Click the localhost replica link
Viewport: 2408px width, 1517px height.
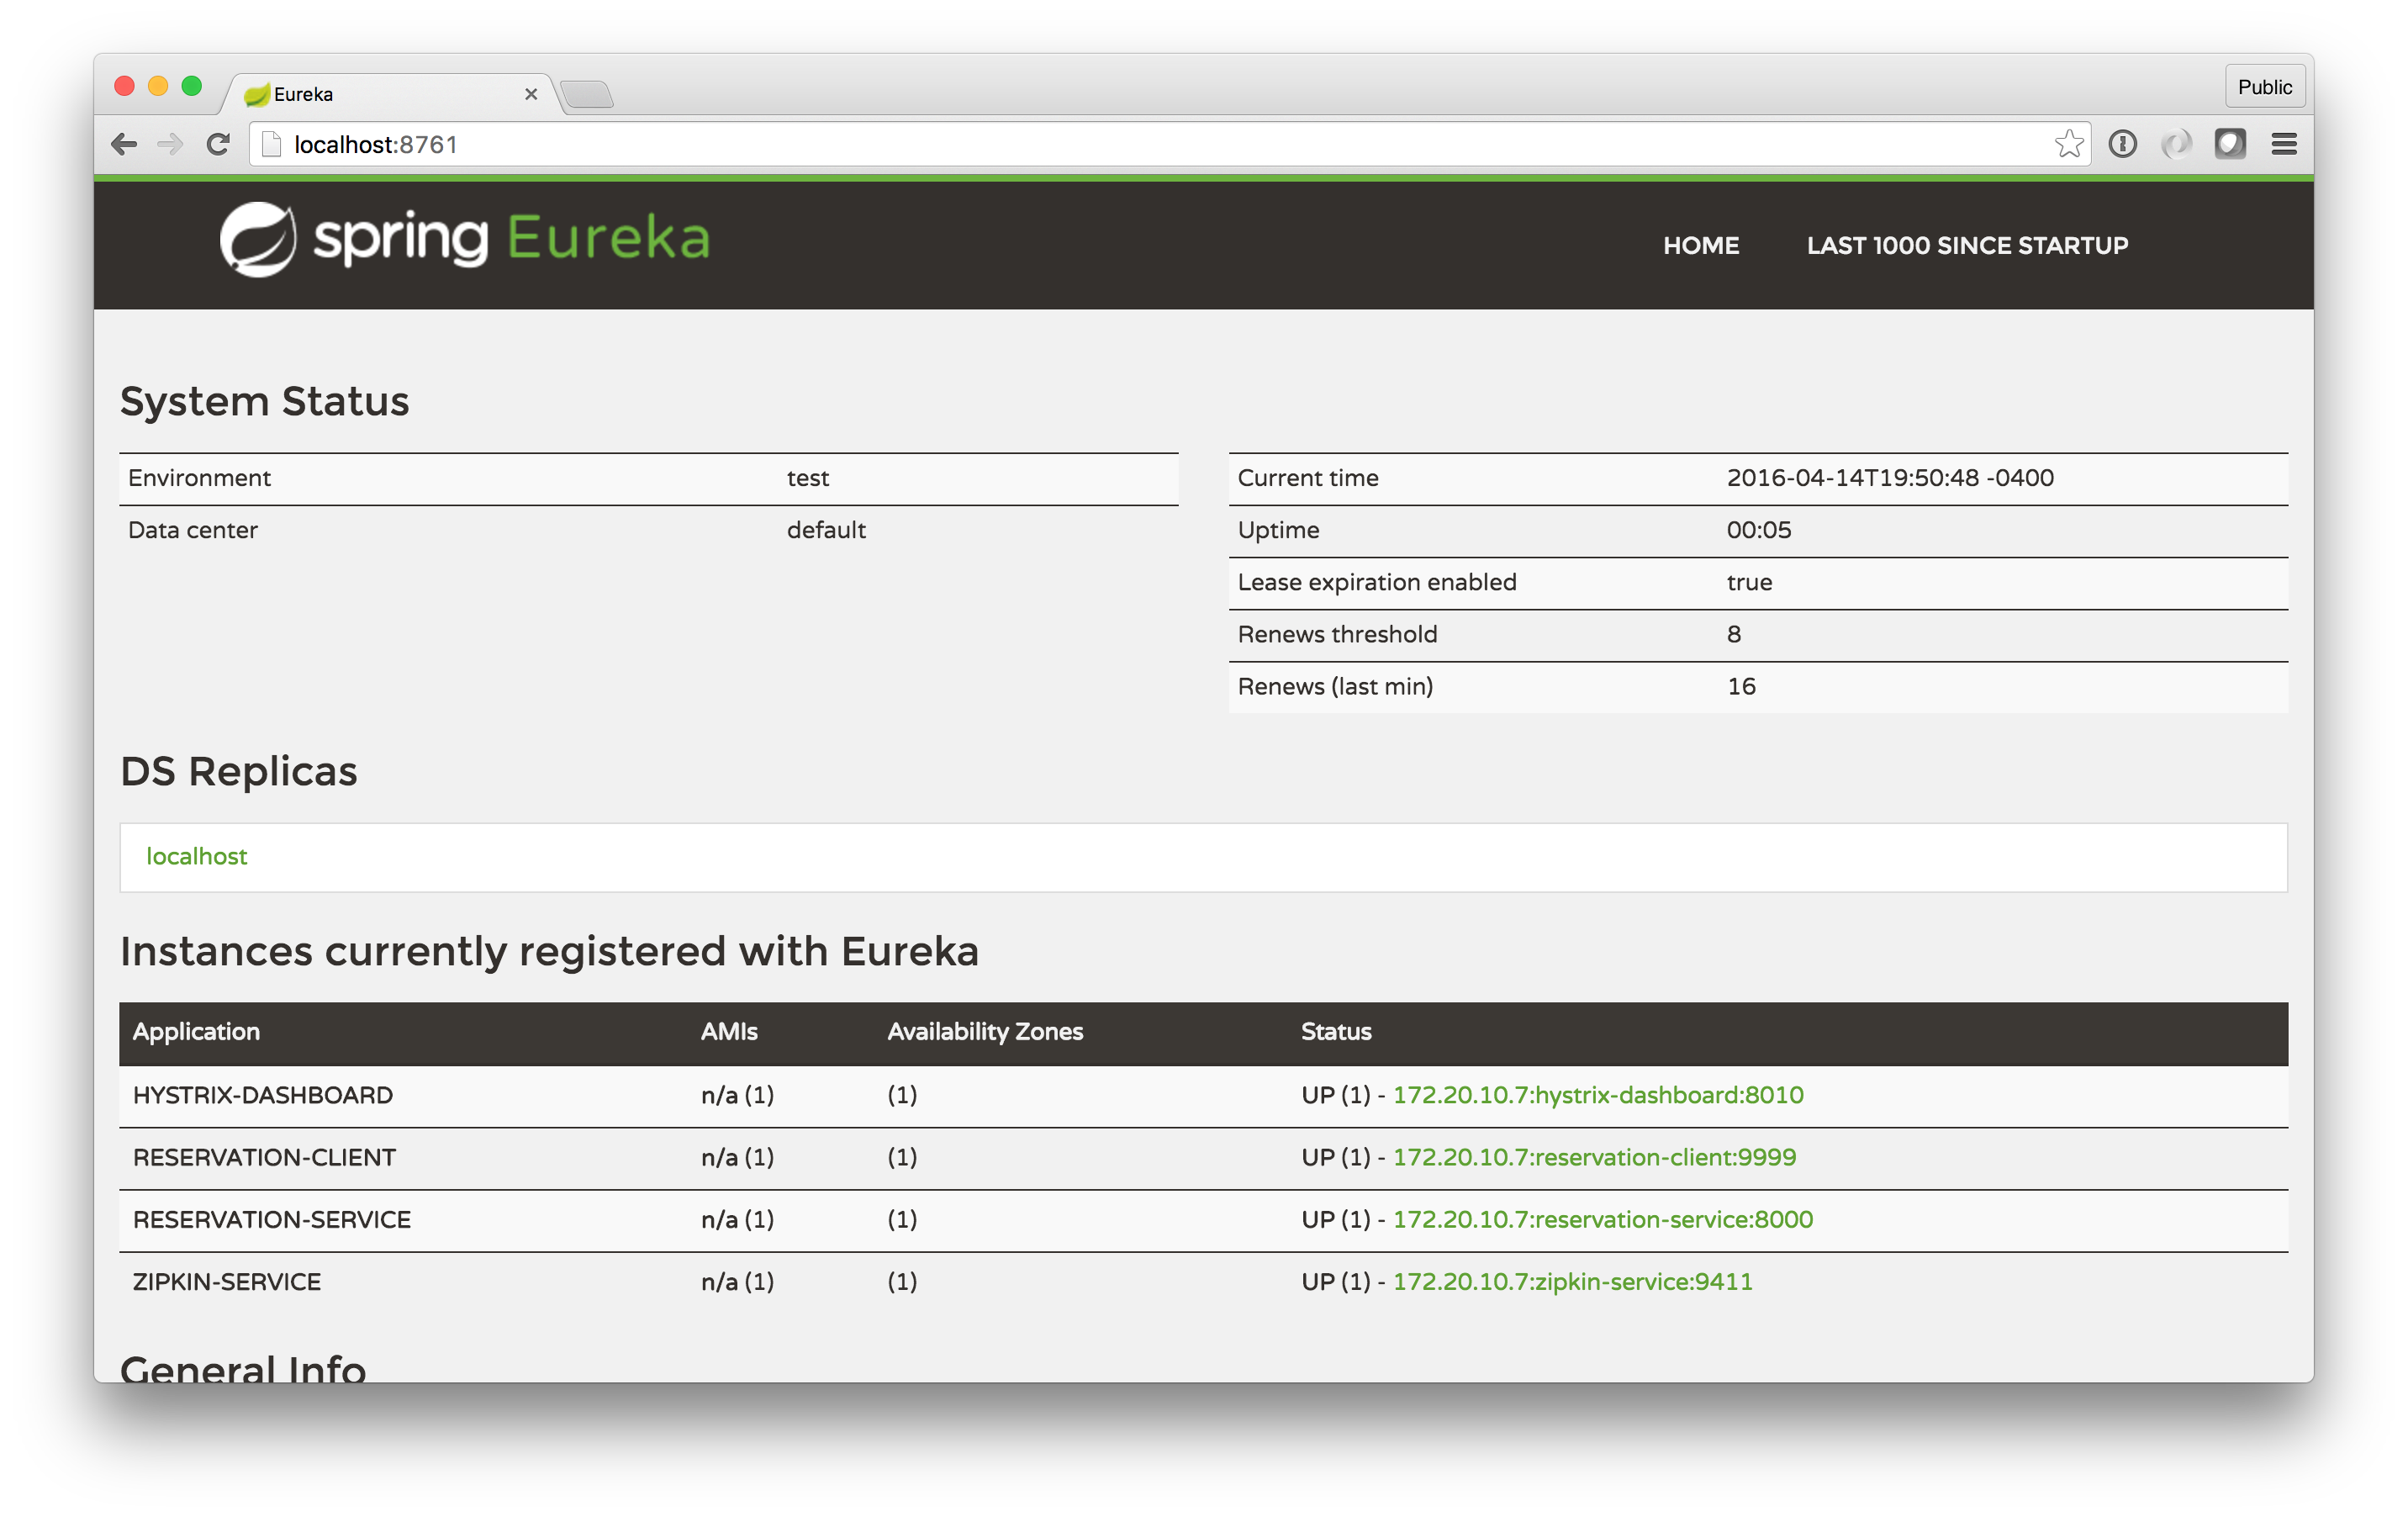tap(196, 857)
